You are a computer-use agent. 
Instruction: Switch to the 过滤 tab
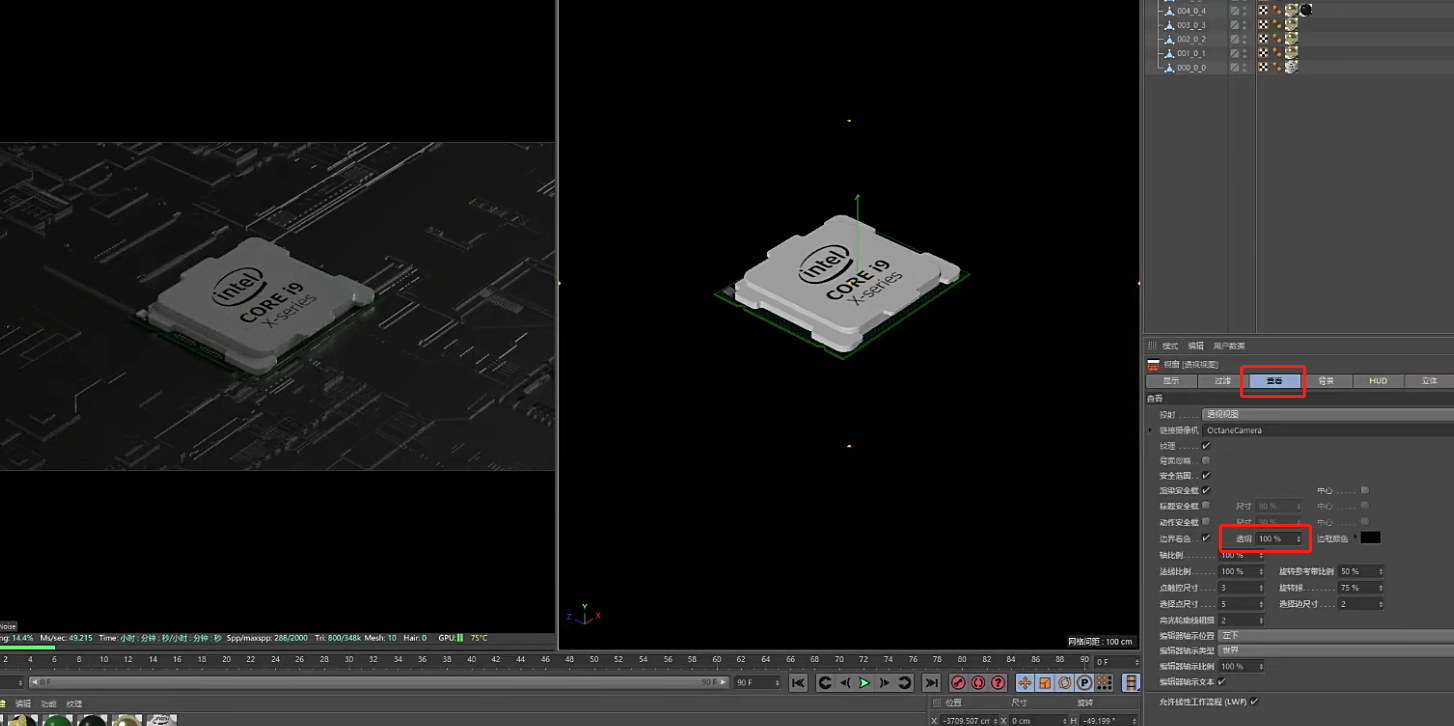[x=1223, y=381]
